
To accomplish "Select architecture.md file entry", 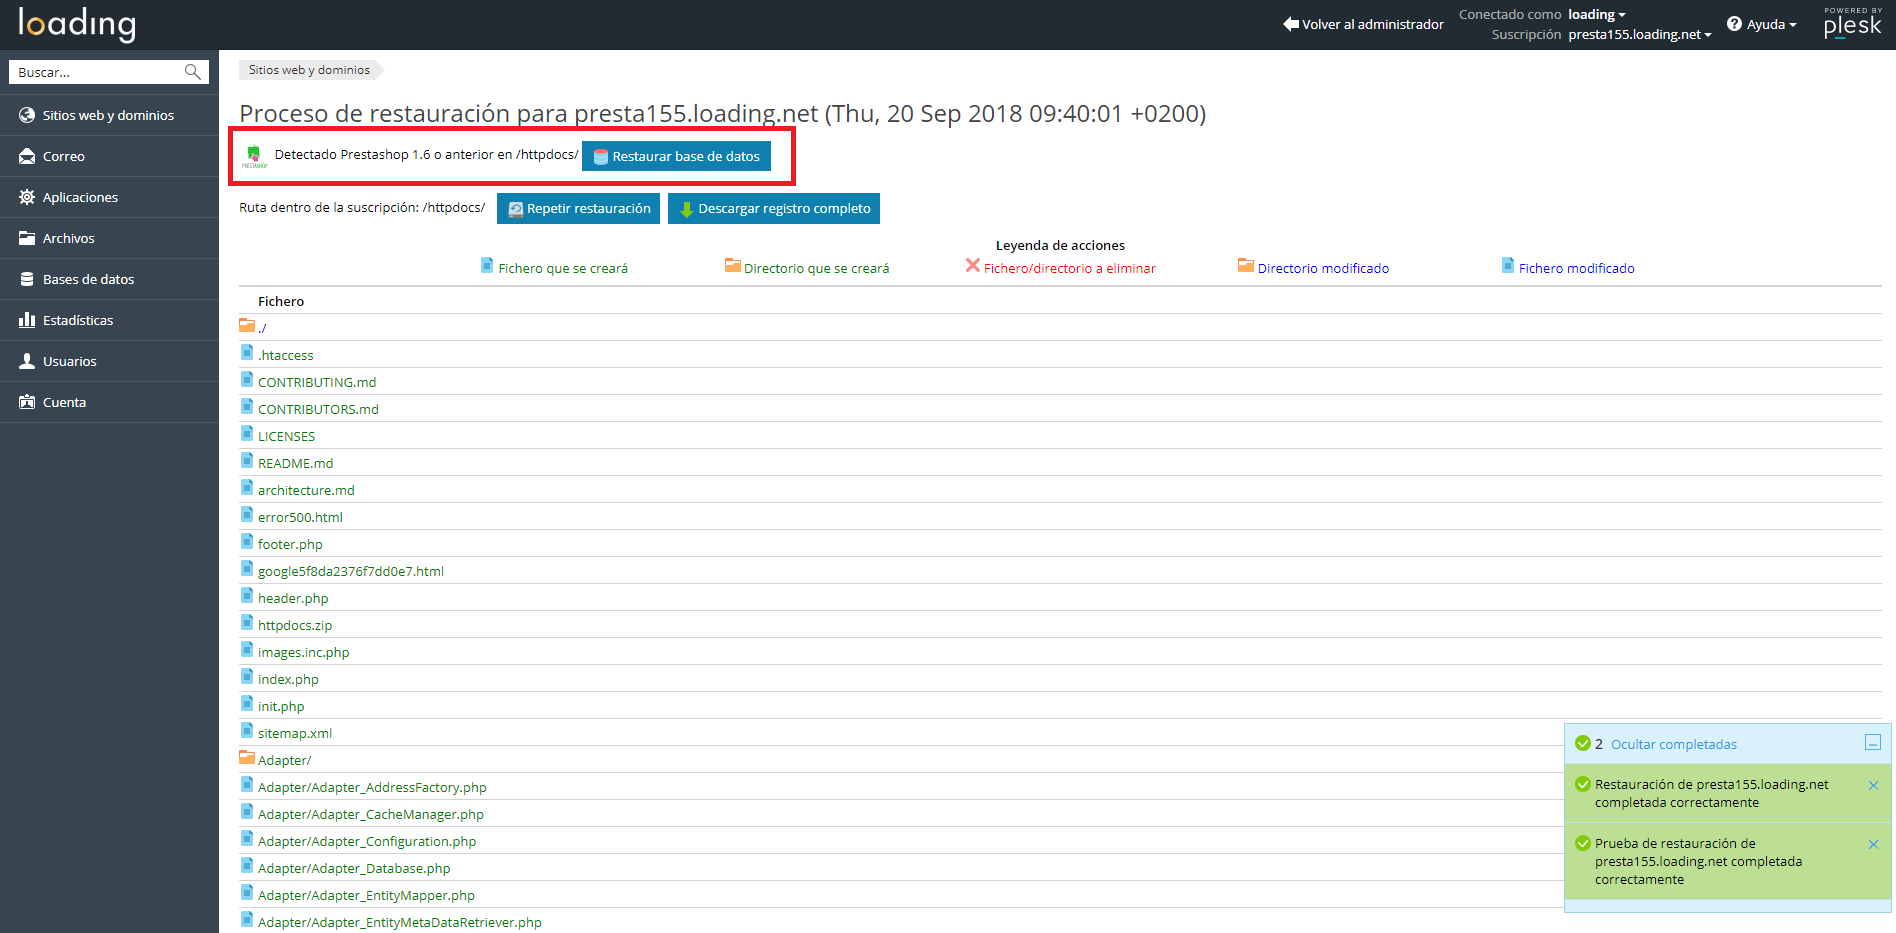I will coord(306,490).
